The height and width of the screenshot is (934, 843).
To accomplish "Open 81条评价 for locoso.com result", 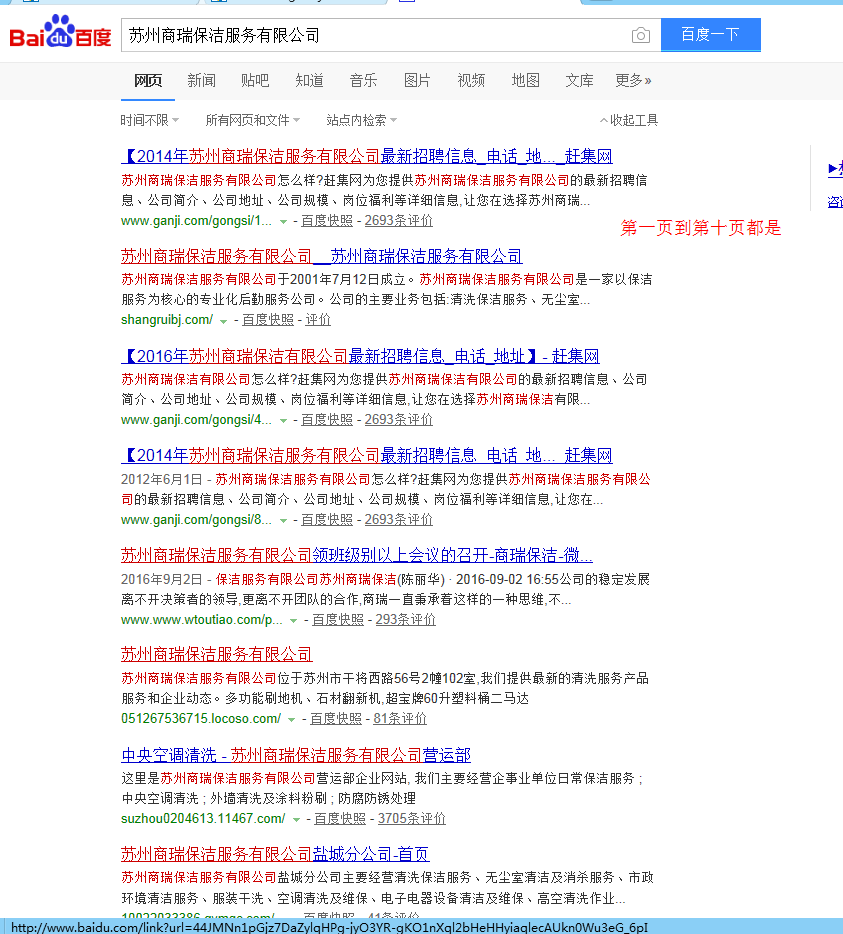I will pos(400,718).
